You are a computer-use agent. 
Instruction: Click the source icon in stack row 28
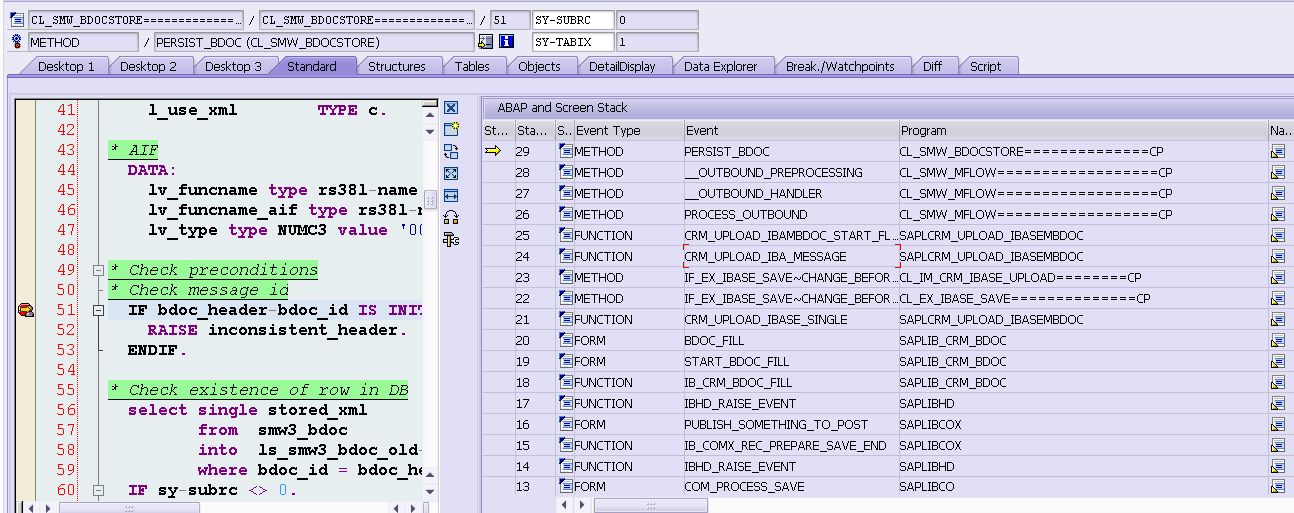[565, 172]
